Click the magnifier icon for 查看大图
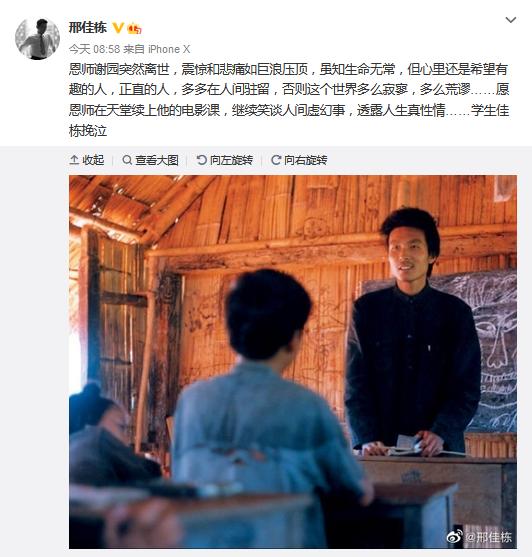 pyautogui.click(x=127, y=160)
